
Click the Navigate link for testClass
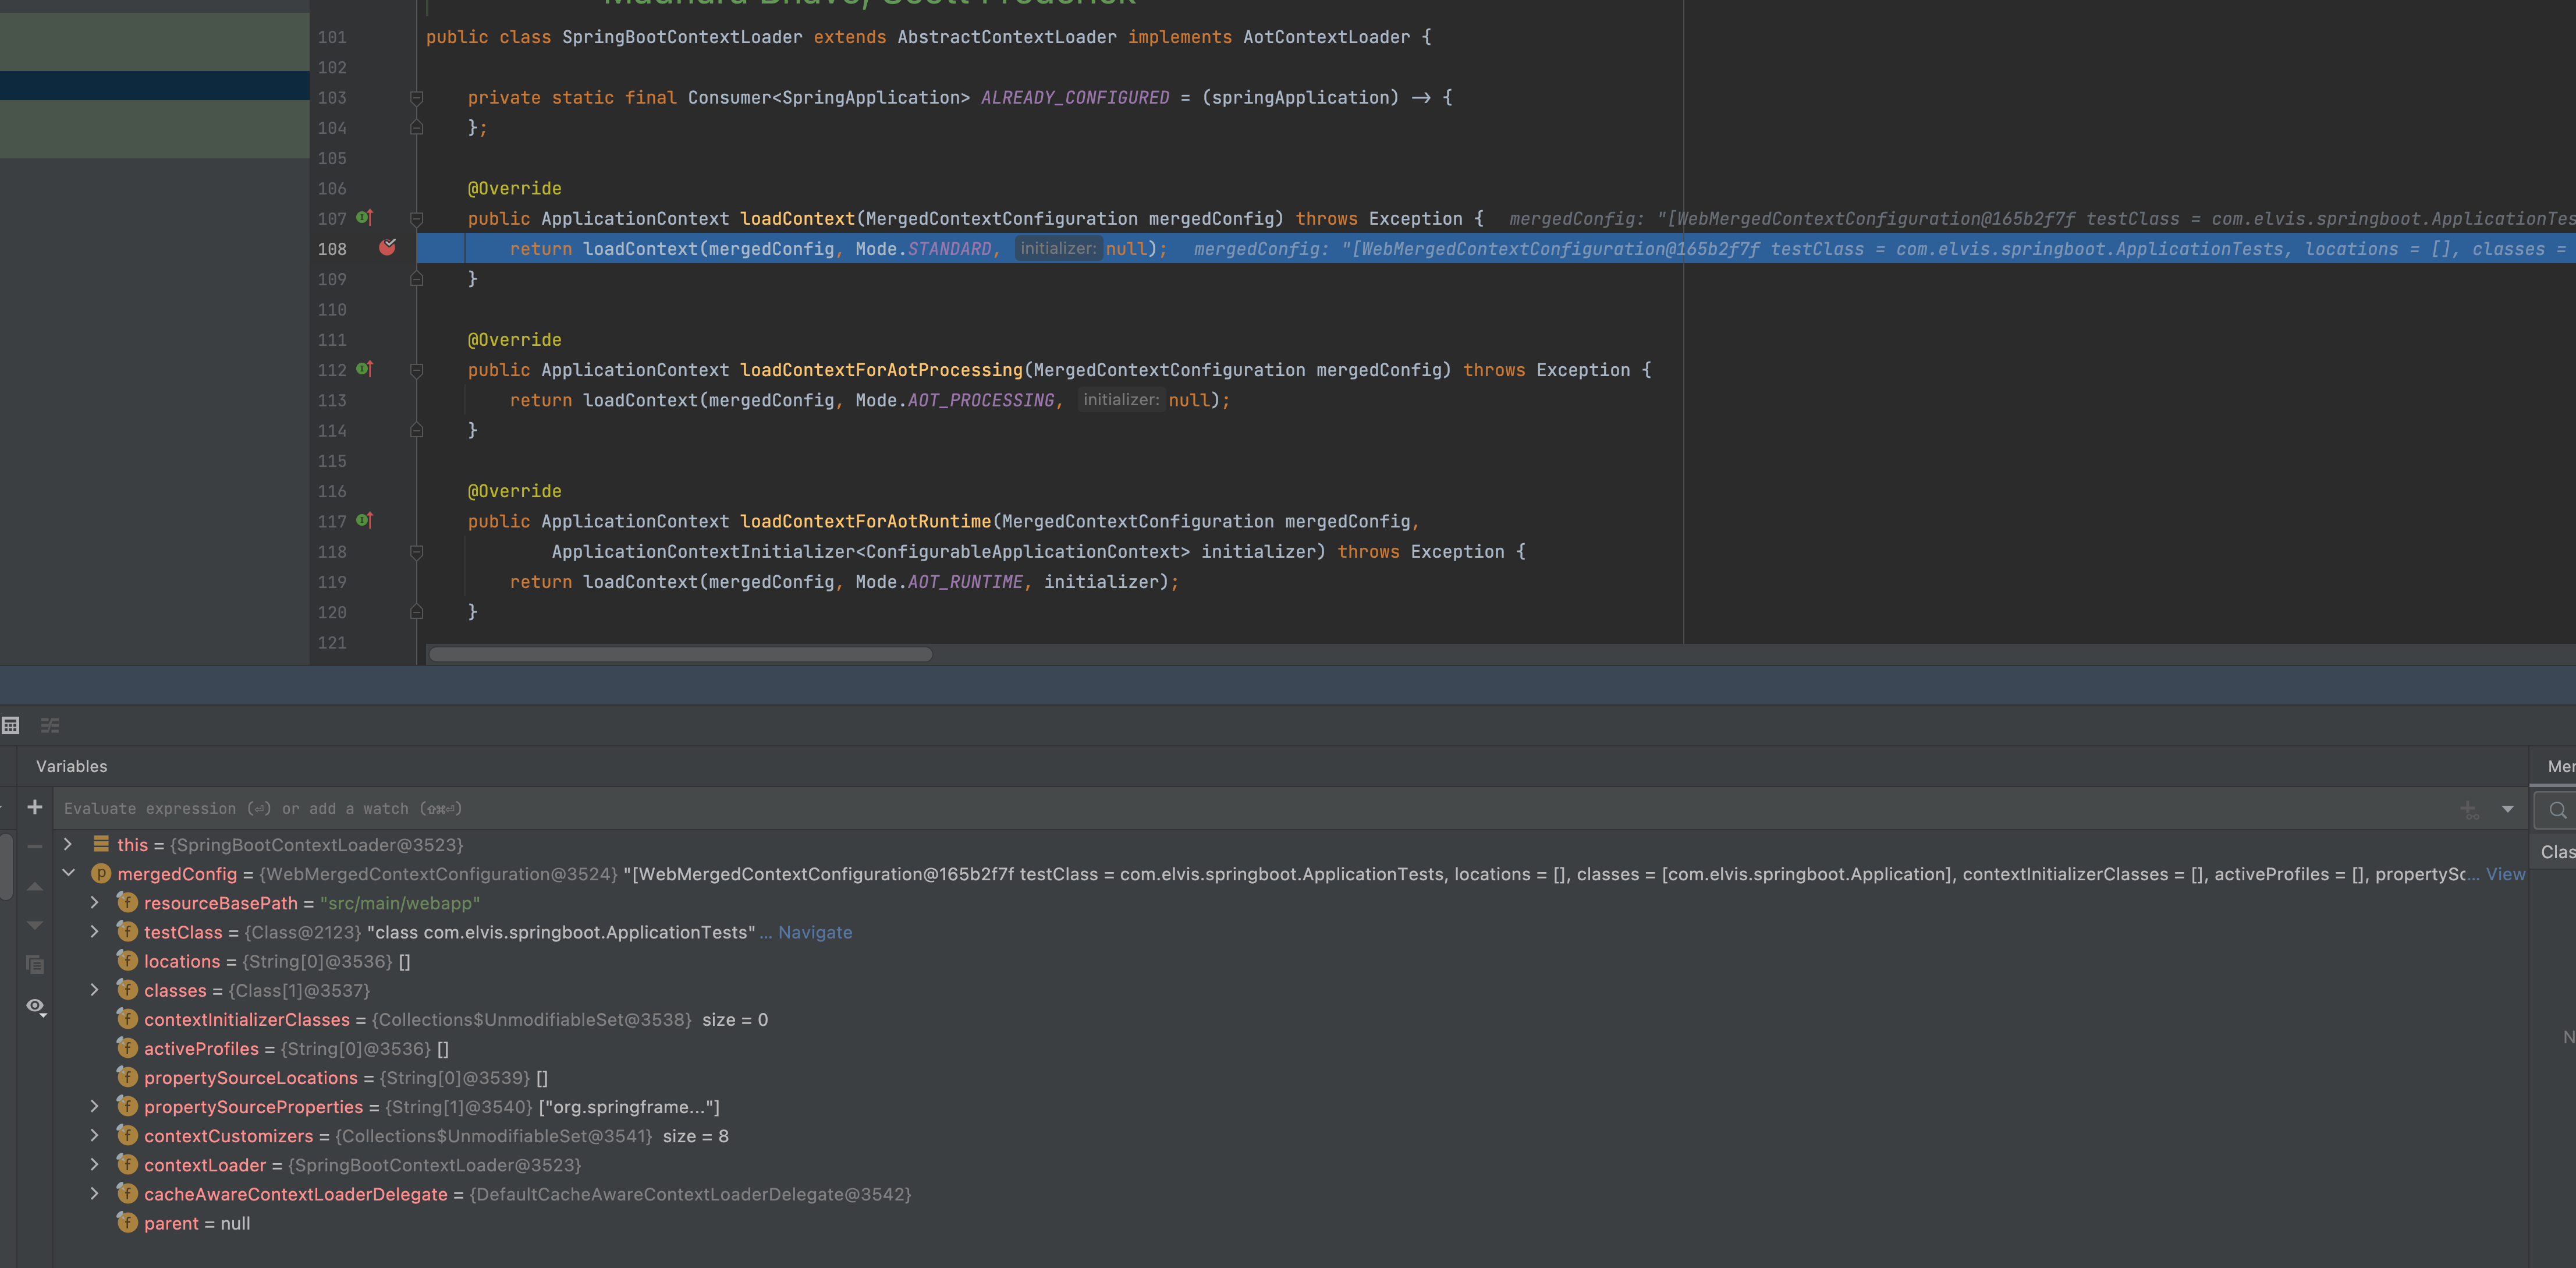[815, 932]
